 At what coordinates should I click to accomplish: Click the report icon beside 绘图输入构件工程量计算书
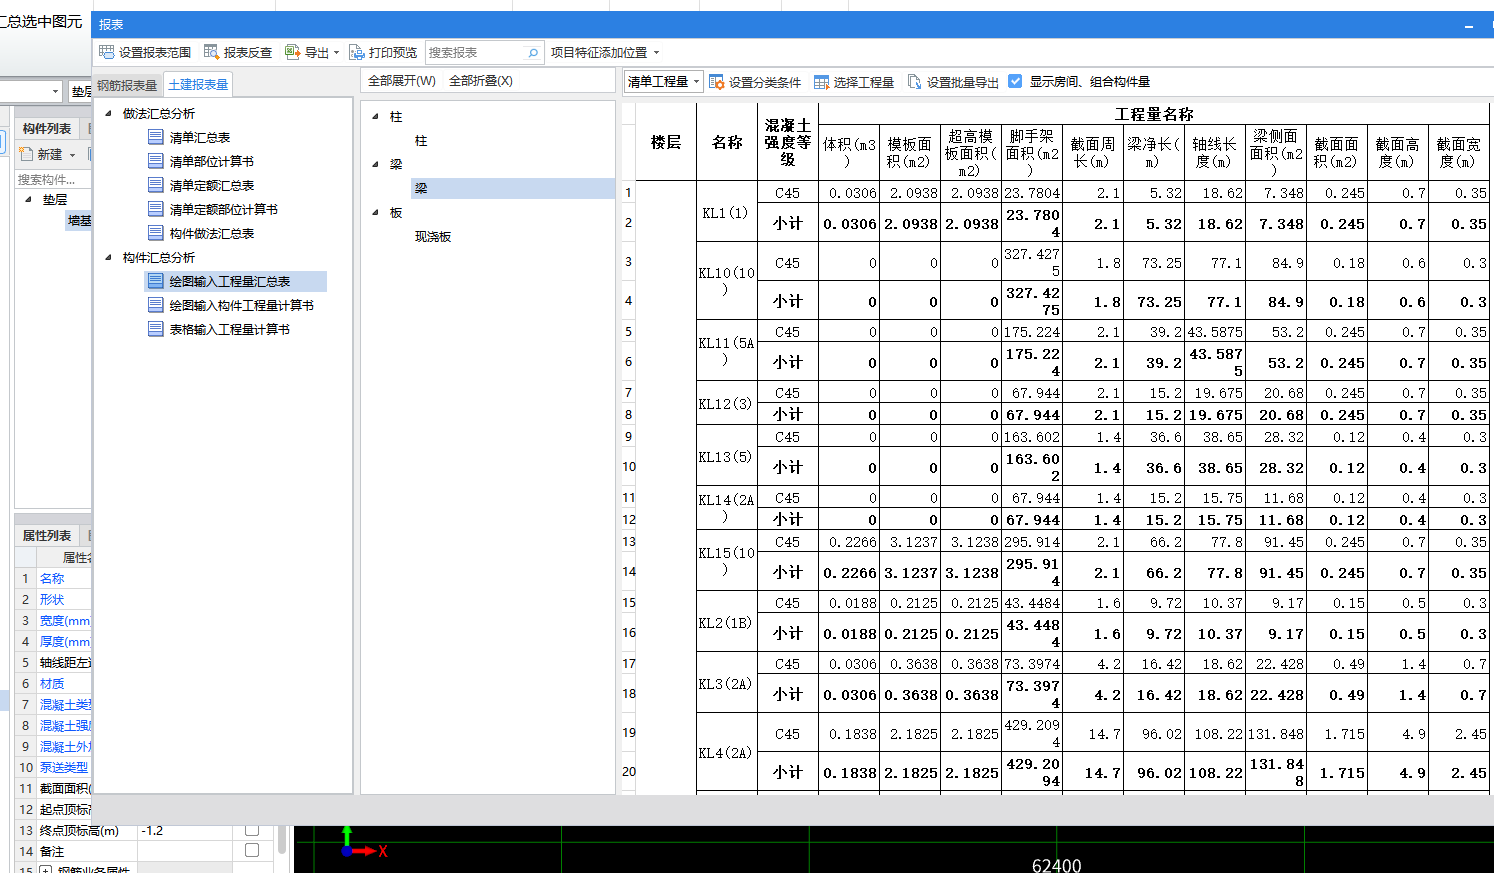(x=155, y=305)
